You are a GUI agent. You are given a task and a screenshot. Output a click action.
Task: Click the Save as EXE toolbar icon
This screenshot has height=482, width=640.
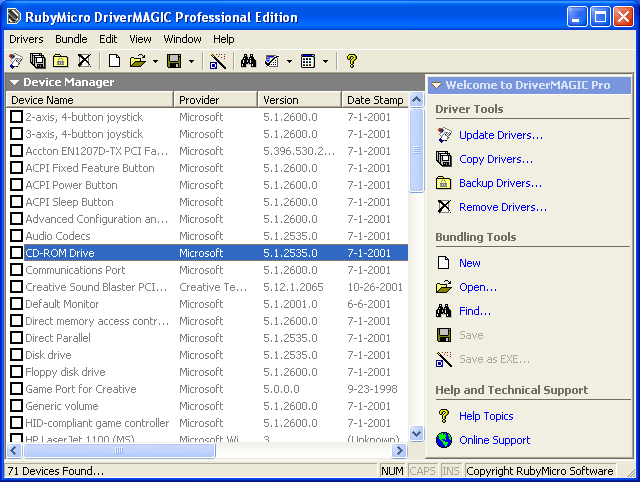(218, 61)
